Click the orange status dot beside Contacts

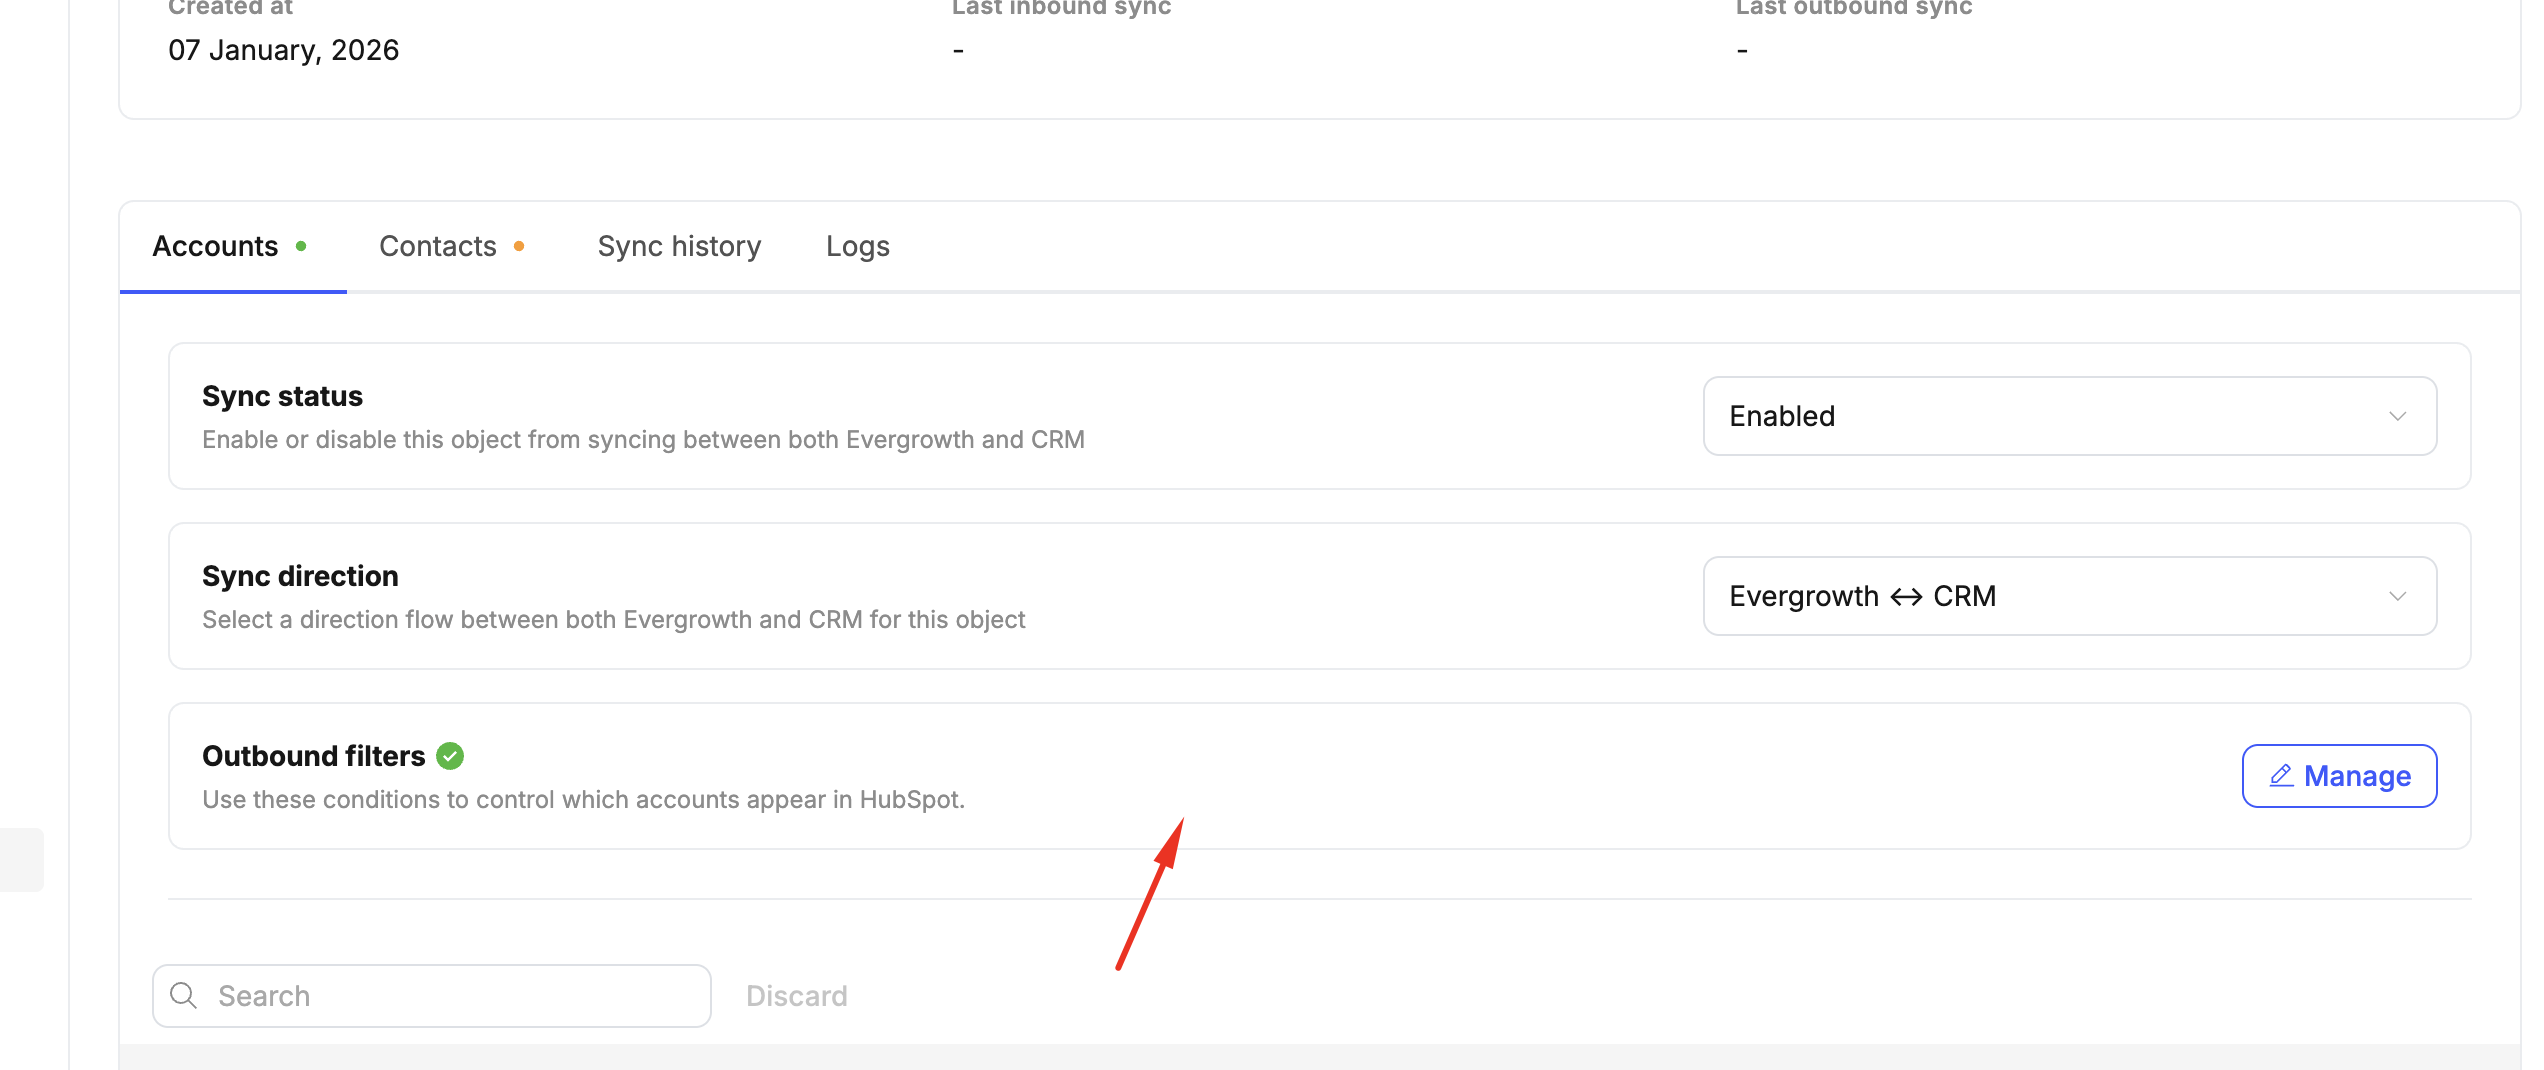[519, 246]
